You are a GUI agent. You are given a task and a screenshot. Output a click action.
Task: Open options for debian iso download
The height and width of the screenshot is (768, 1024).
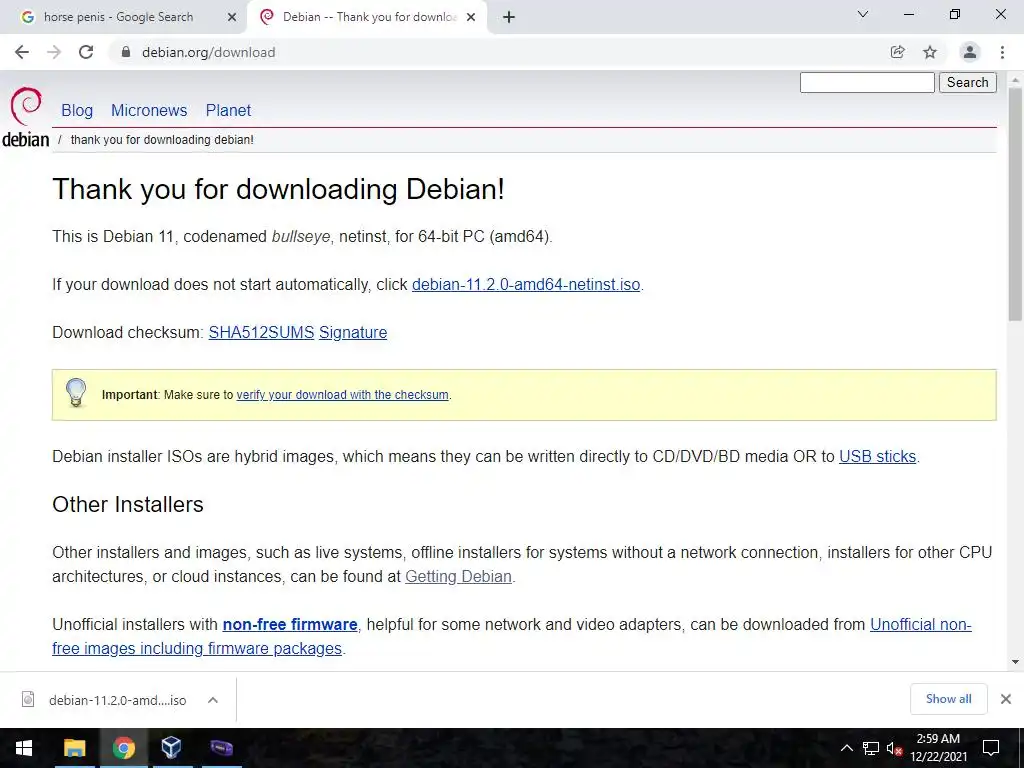[x=213, y=700]
